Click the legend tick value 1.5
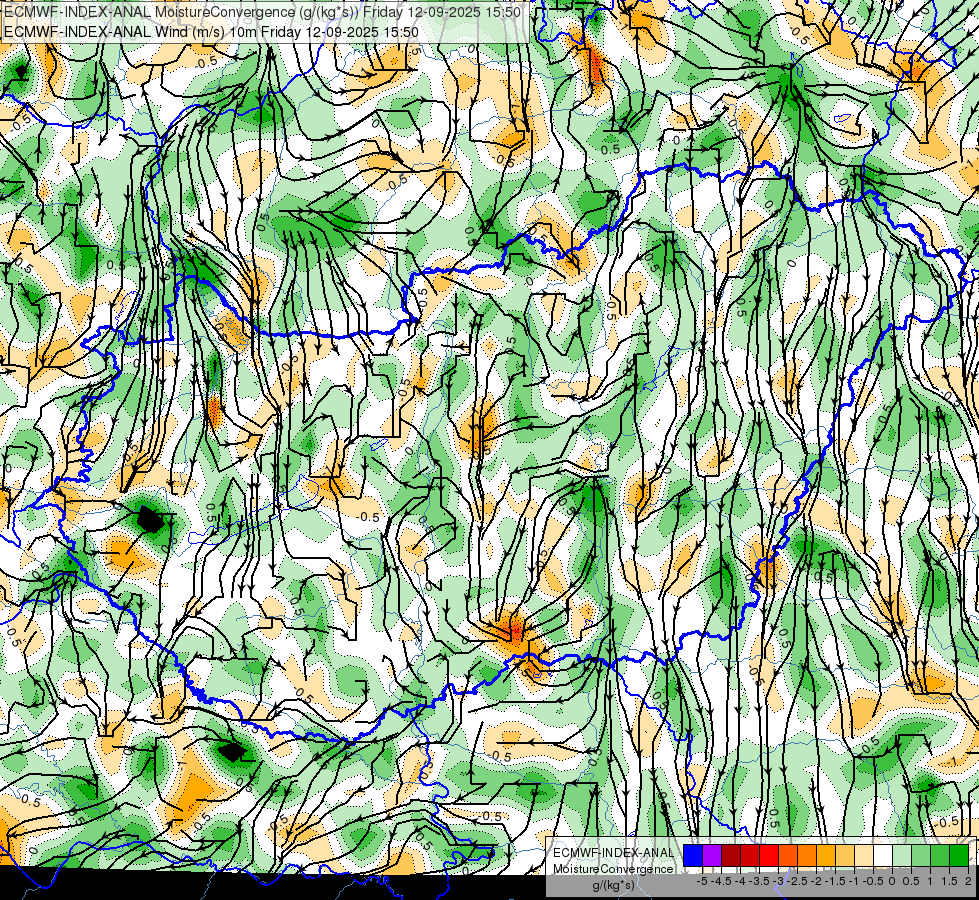979x900 pixels. click(948, 881)
